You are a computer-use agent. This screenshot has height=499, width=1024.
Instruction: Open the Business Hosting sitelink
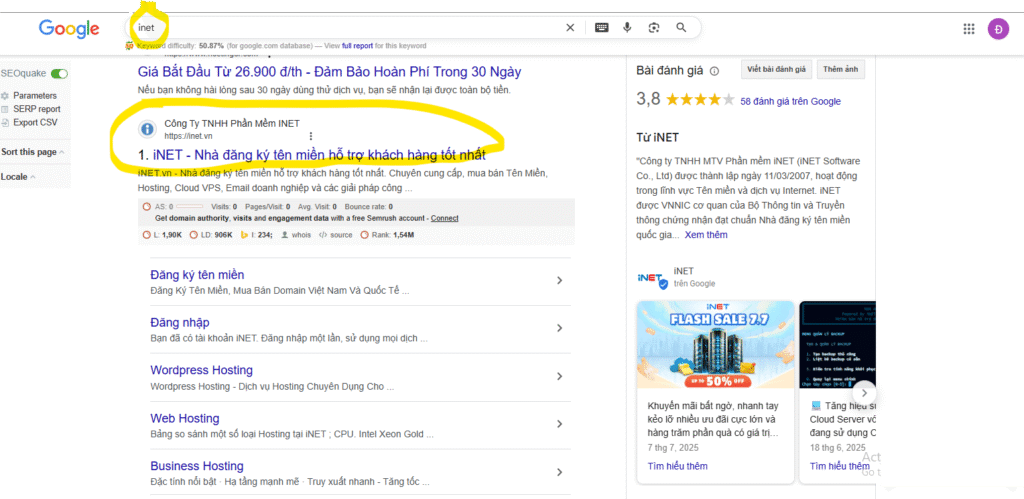[197, 466]
